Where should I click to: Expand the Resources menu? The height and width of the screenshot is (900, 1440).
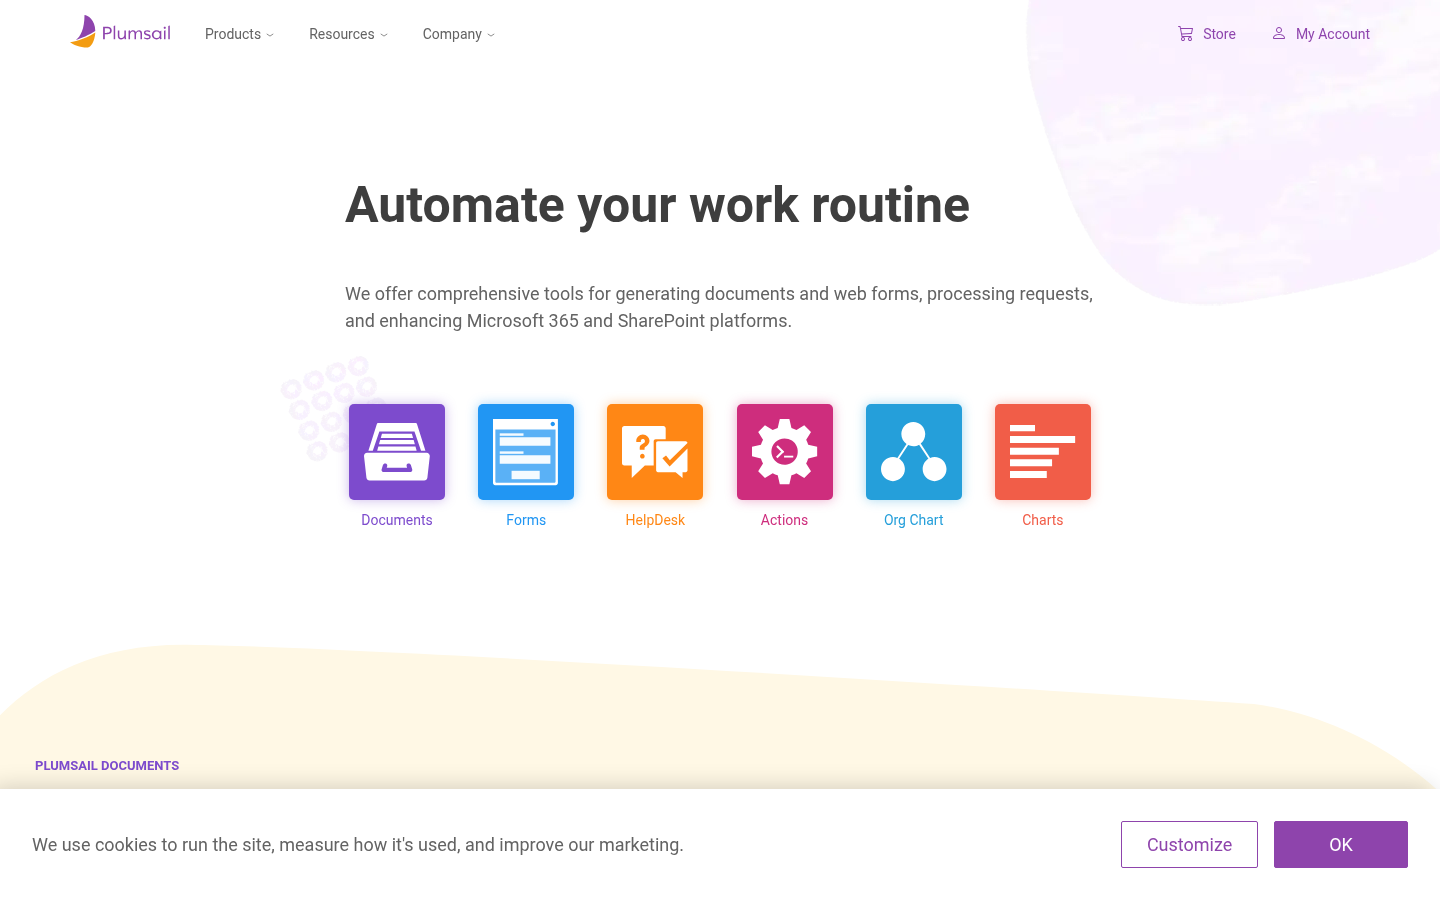pos(348,34)
